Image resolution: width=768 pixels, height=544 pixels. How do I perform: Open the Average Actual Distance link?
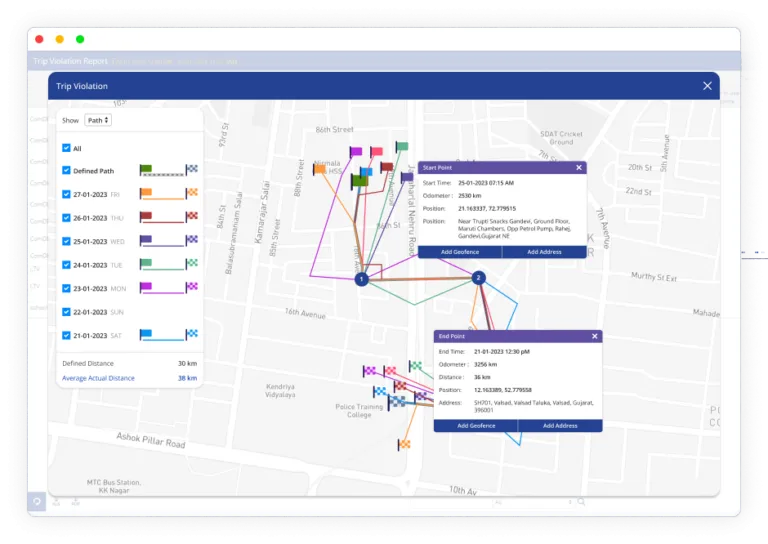(98, 378)
